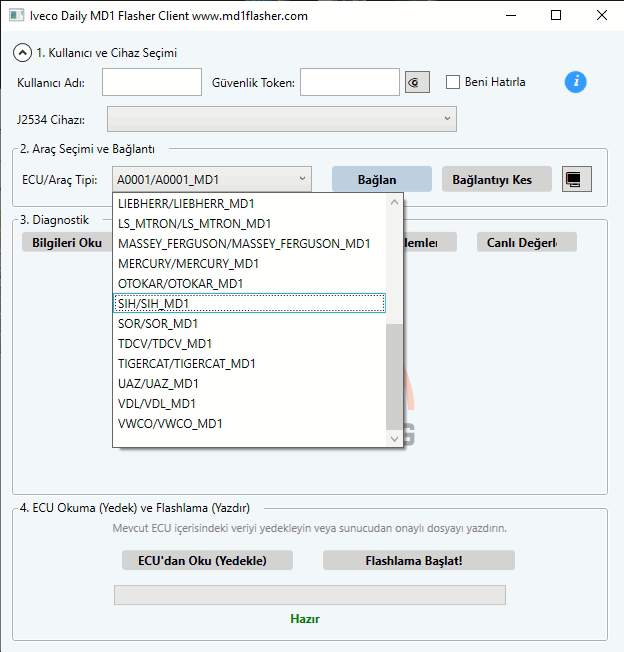
Task: Toggle token visibility with the eye icon
Action: tap(417, 82)
